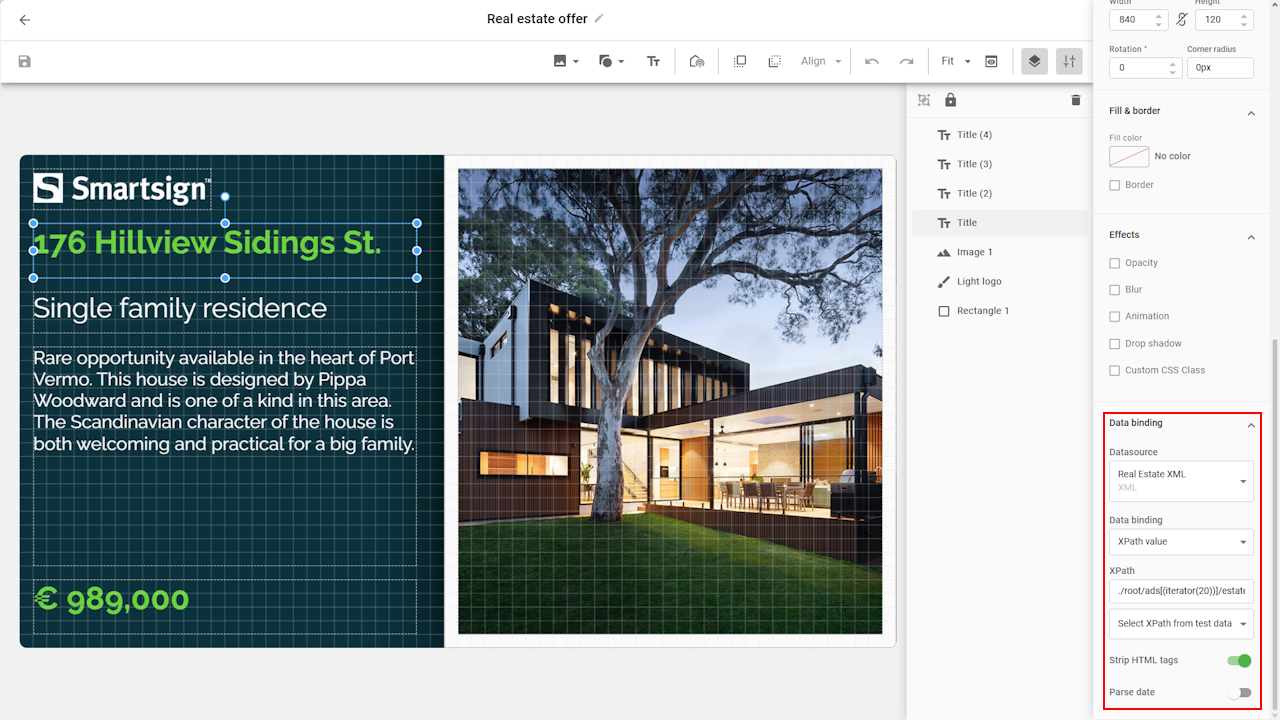Click the back arrow icon
This screenshot has height=720, width=1280.
(25, 20)
